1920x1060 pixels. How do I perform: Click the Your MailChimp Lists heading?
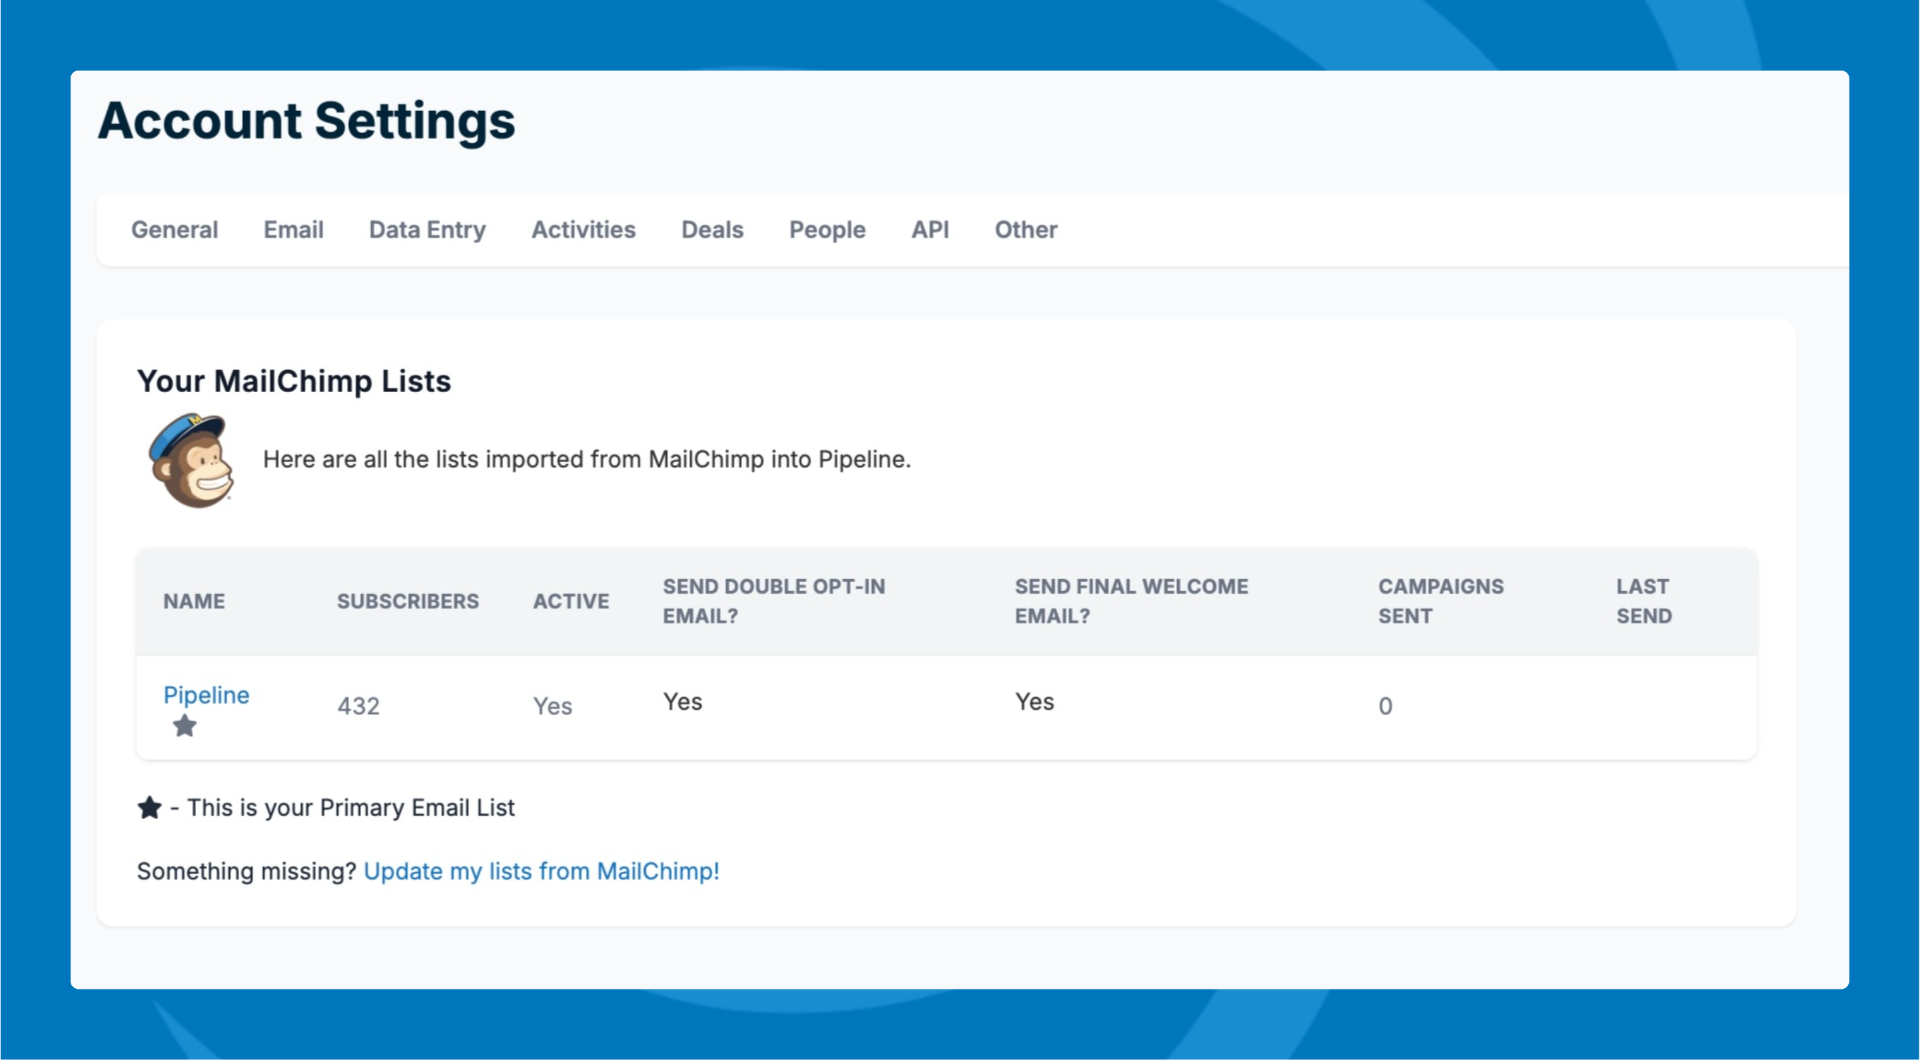[294, 381]
